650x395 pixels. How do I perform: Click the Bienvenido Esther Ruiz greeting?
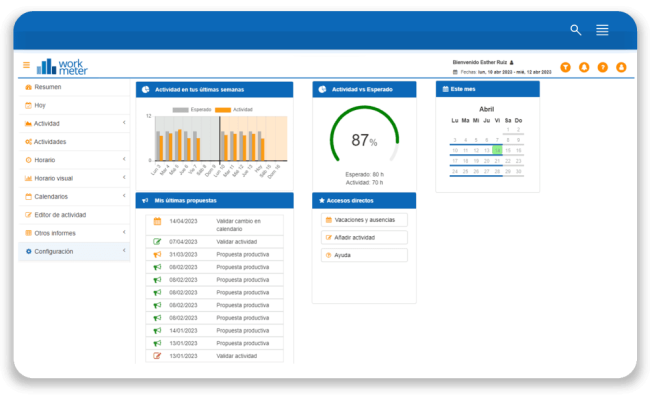tap(479, 62)
